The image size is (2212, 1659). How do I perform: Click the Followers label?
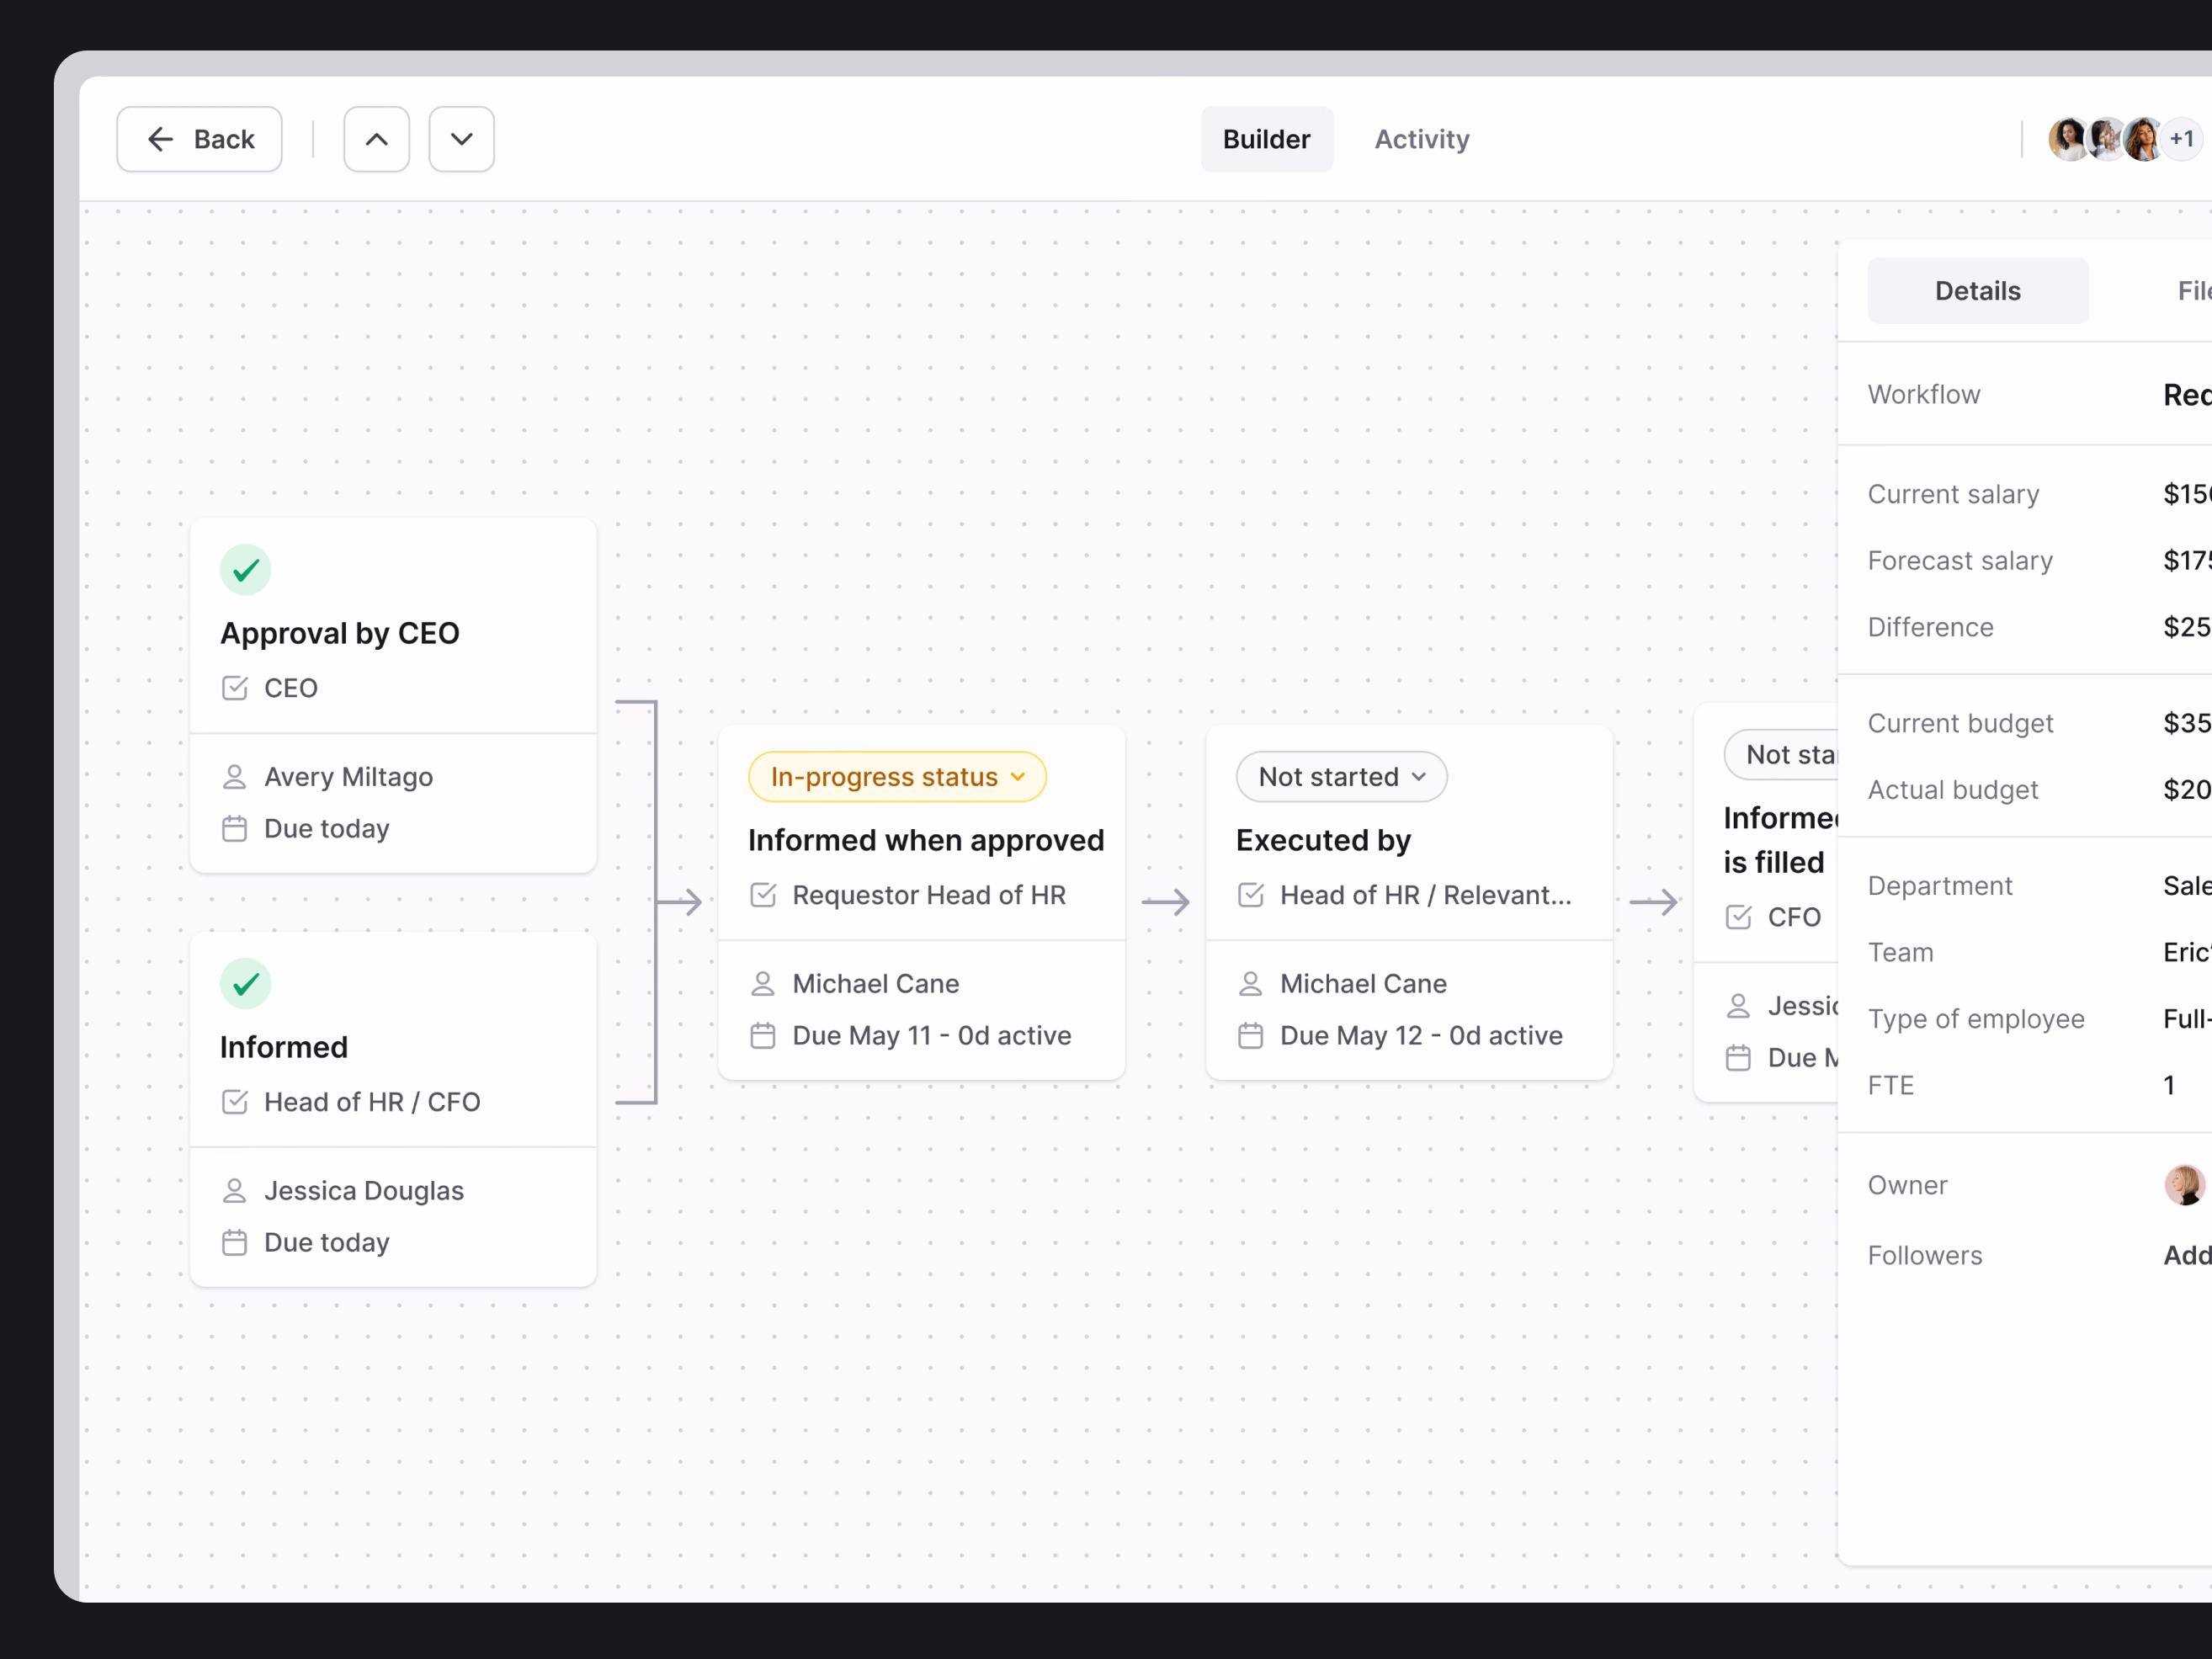pyautogui.click(x=1925, y=1256)
